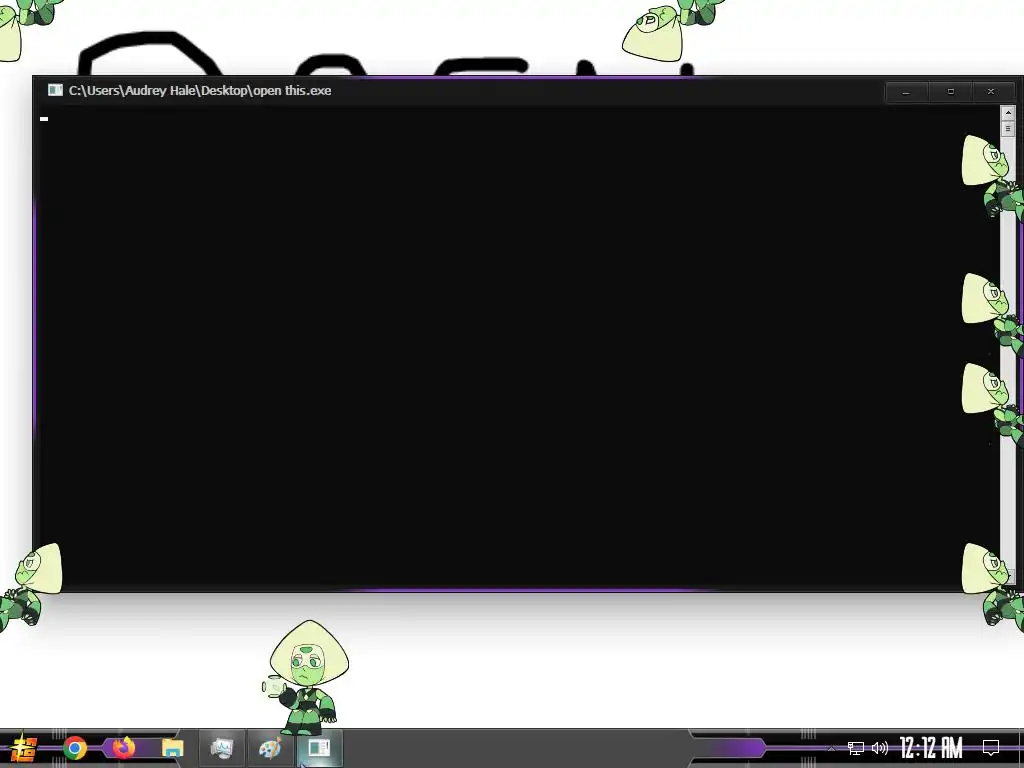Maximize the open this.exe console window
The height and width of the screenshot is (768, 1024).
[x=950, y=92]
